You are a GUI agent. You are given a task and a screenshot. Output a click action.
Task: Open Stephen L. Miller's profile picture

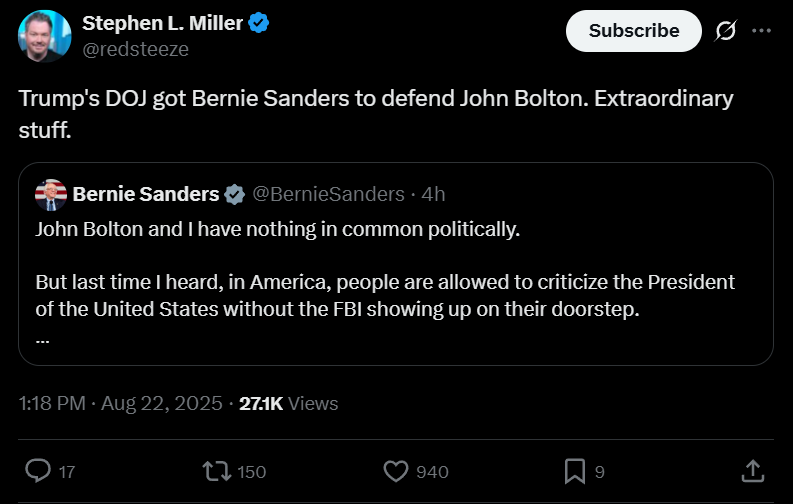44,36
